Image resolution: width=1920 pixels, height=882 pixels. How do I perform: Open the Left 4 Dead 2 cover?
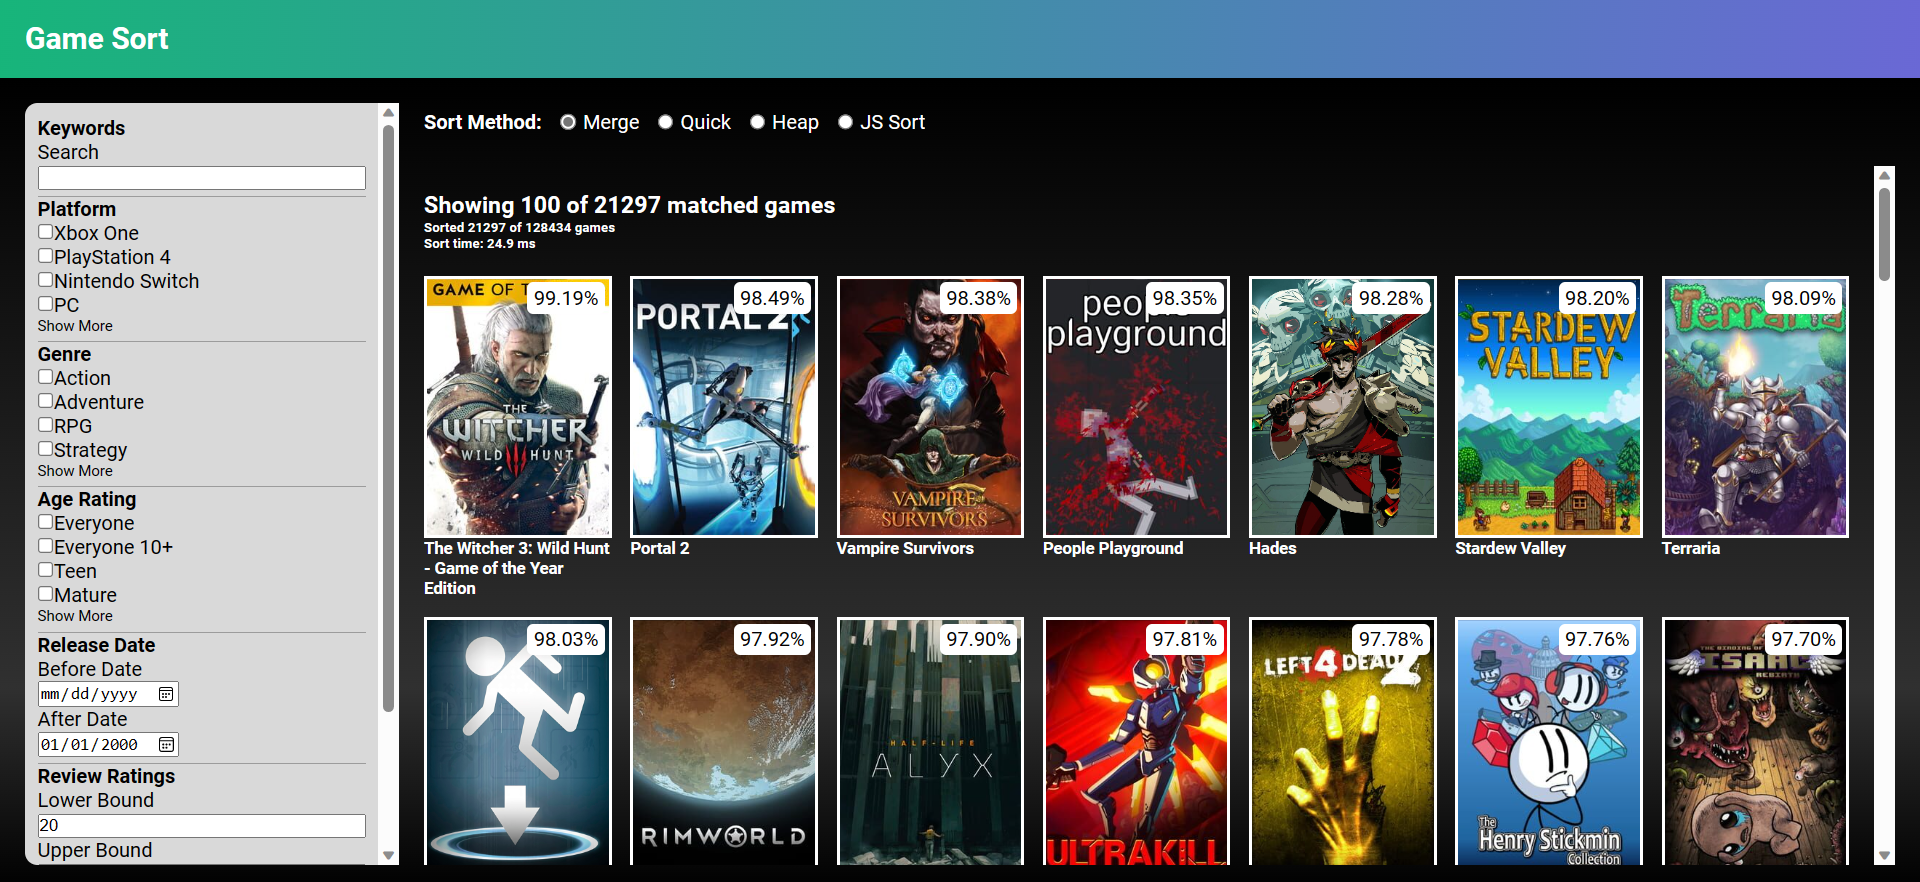[x=1343, y=741]
